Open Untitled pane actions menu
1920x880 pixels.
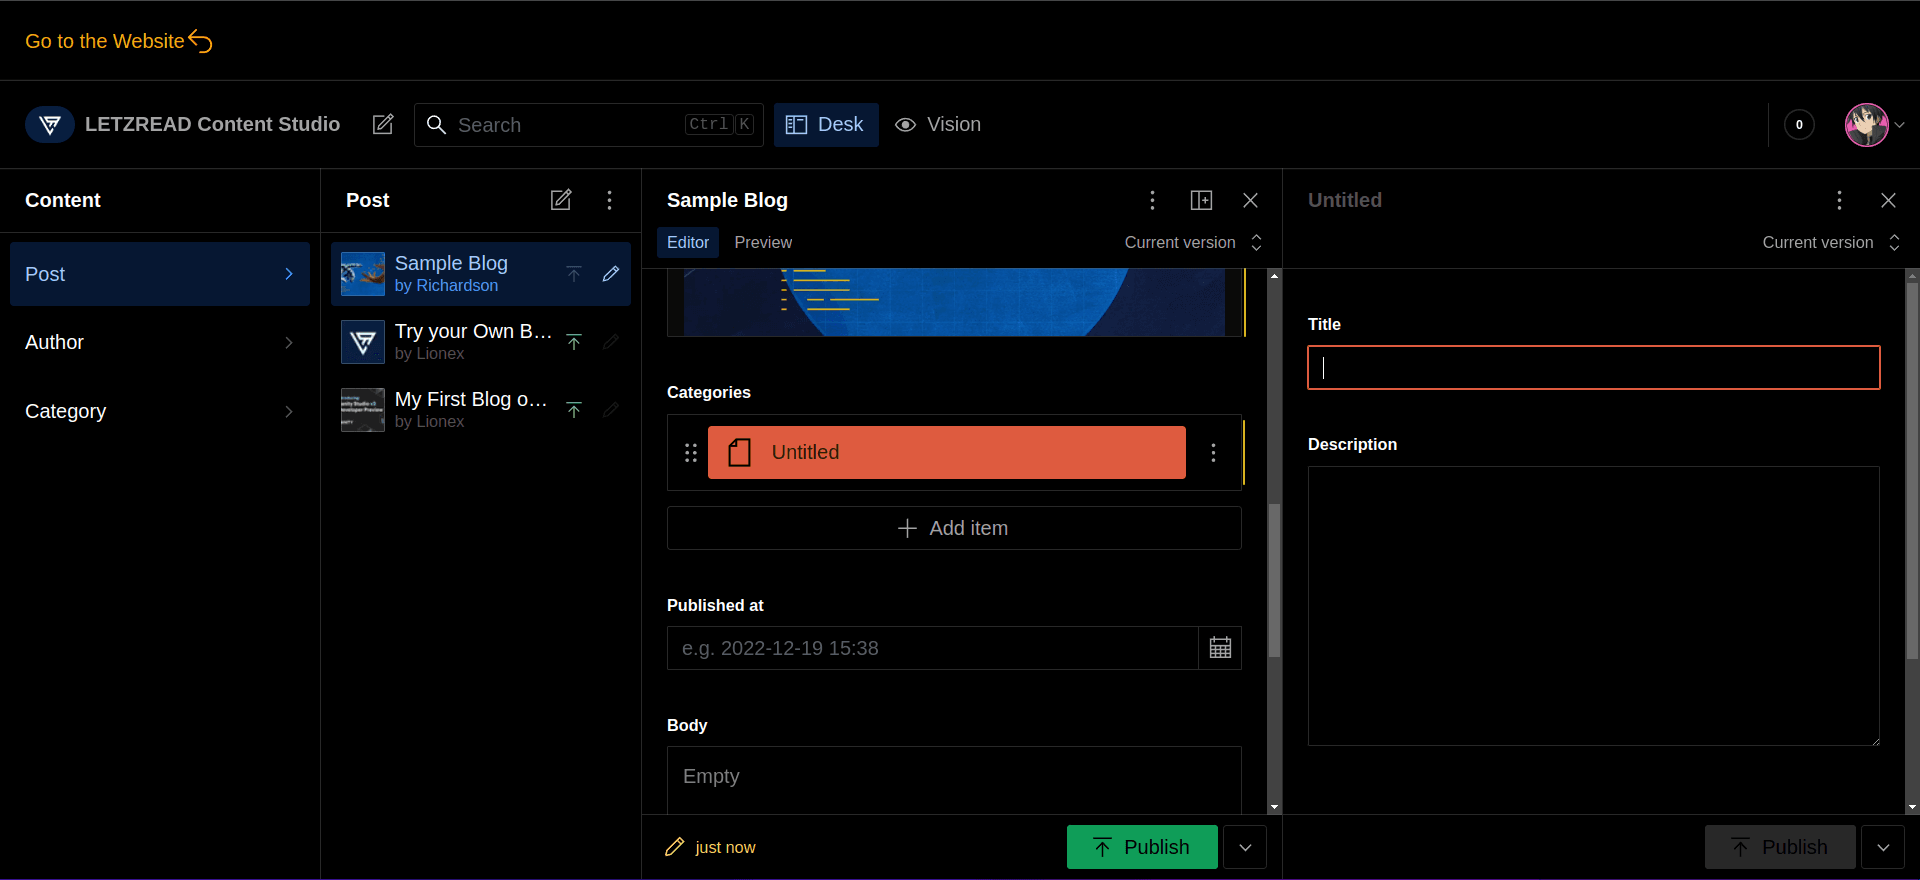(1839, 200)
